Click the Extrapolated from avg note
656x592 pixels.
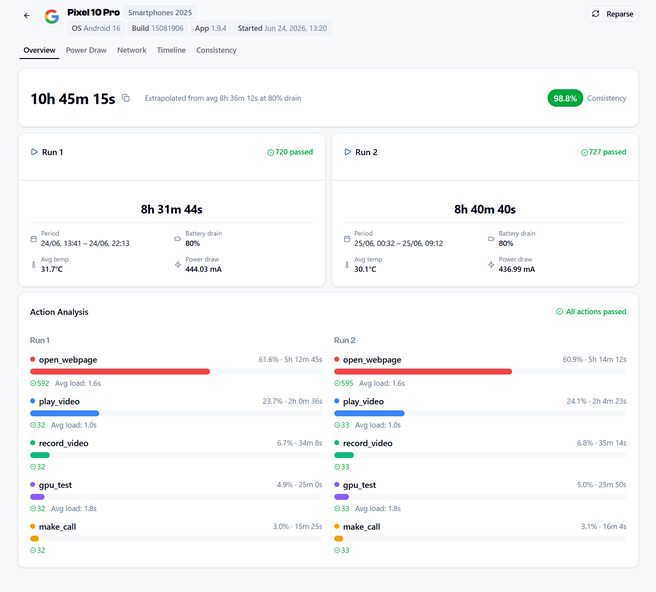(x=223, y=98)
